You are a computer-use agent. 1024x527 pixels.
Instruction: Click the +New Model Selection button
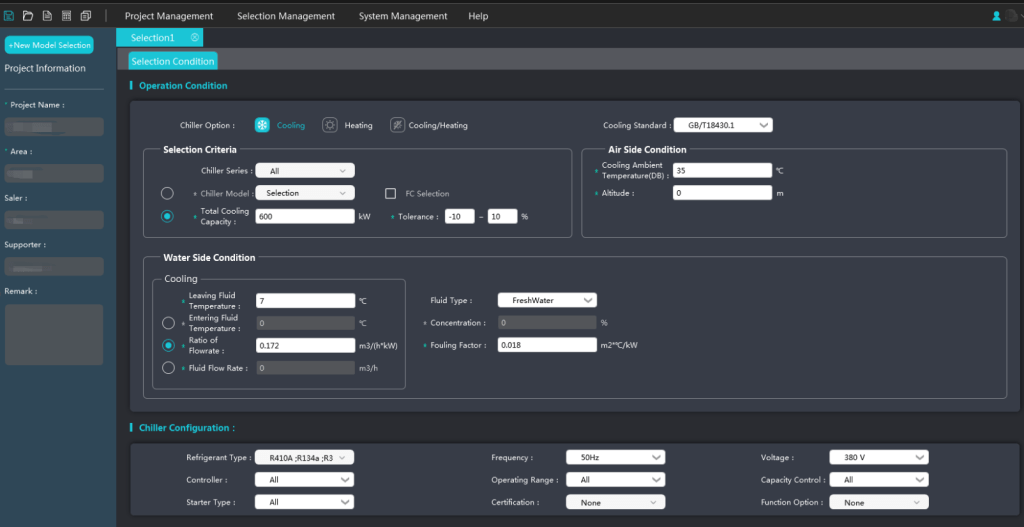[49, 45]
